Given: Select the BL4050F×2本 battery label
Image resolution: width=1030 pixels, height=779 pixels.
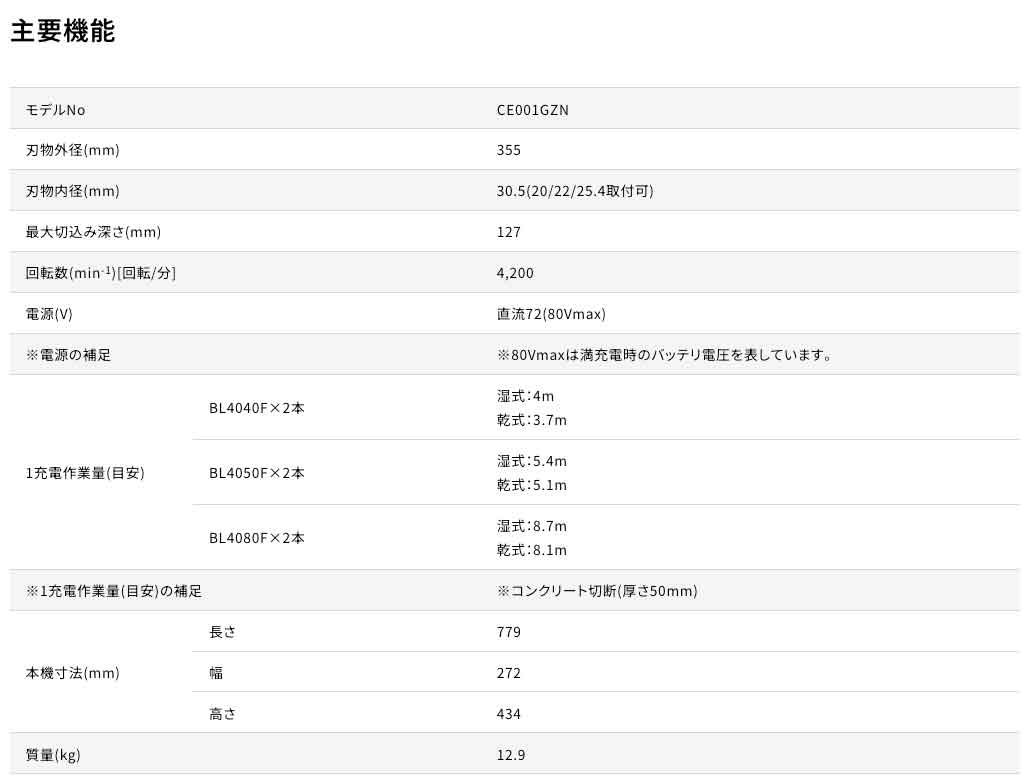Looking at the screenshot, I should 257,473.
